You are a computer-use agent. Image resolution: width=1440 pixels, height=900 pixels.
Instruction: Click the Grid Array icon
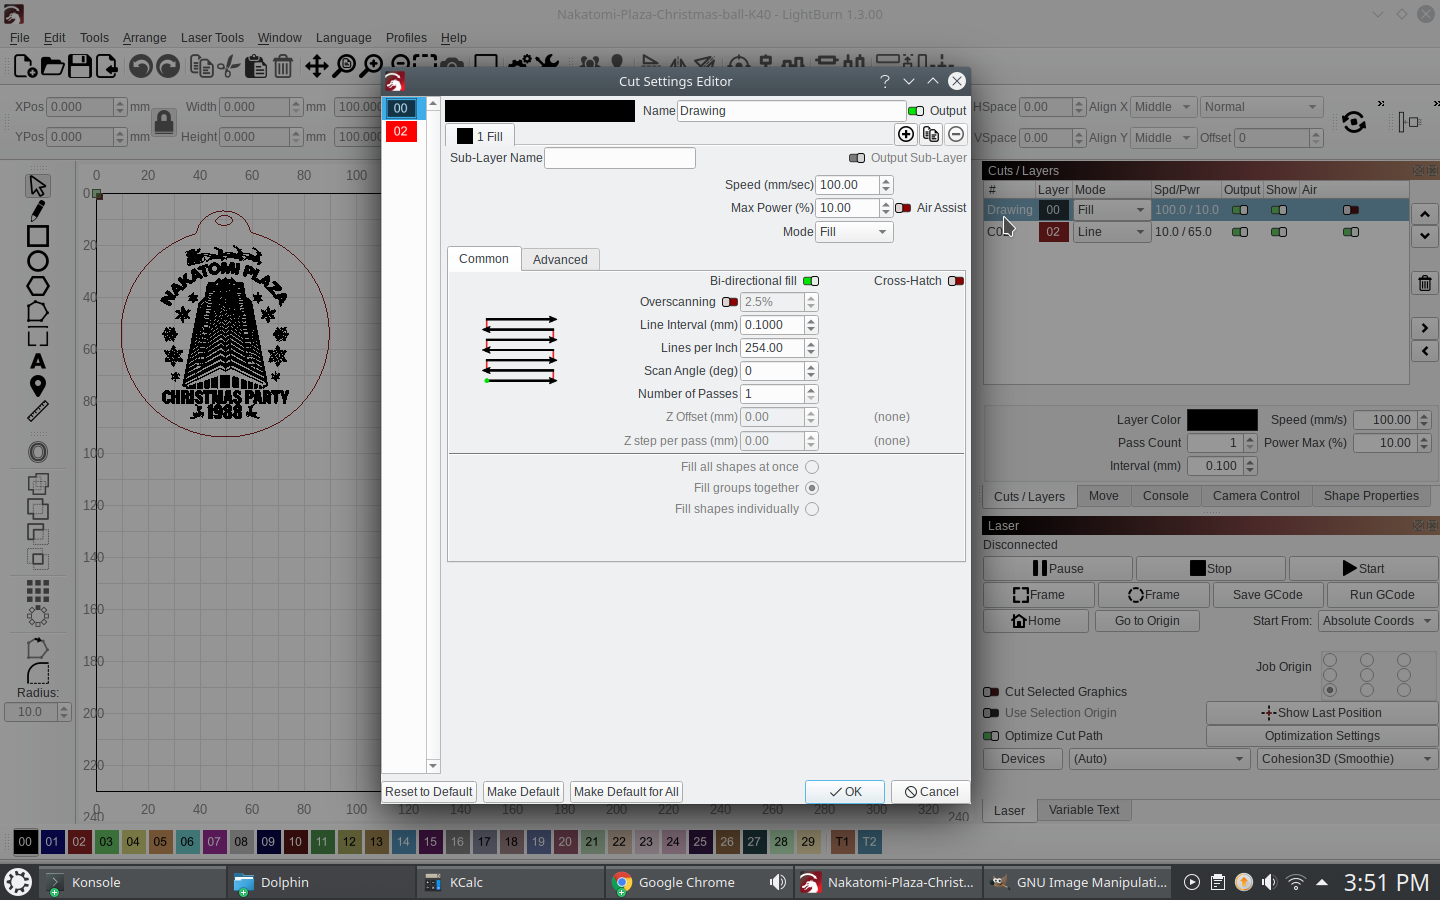tap(38, 591)
